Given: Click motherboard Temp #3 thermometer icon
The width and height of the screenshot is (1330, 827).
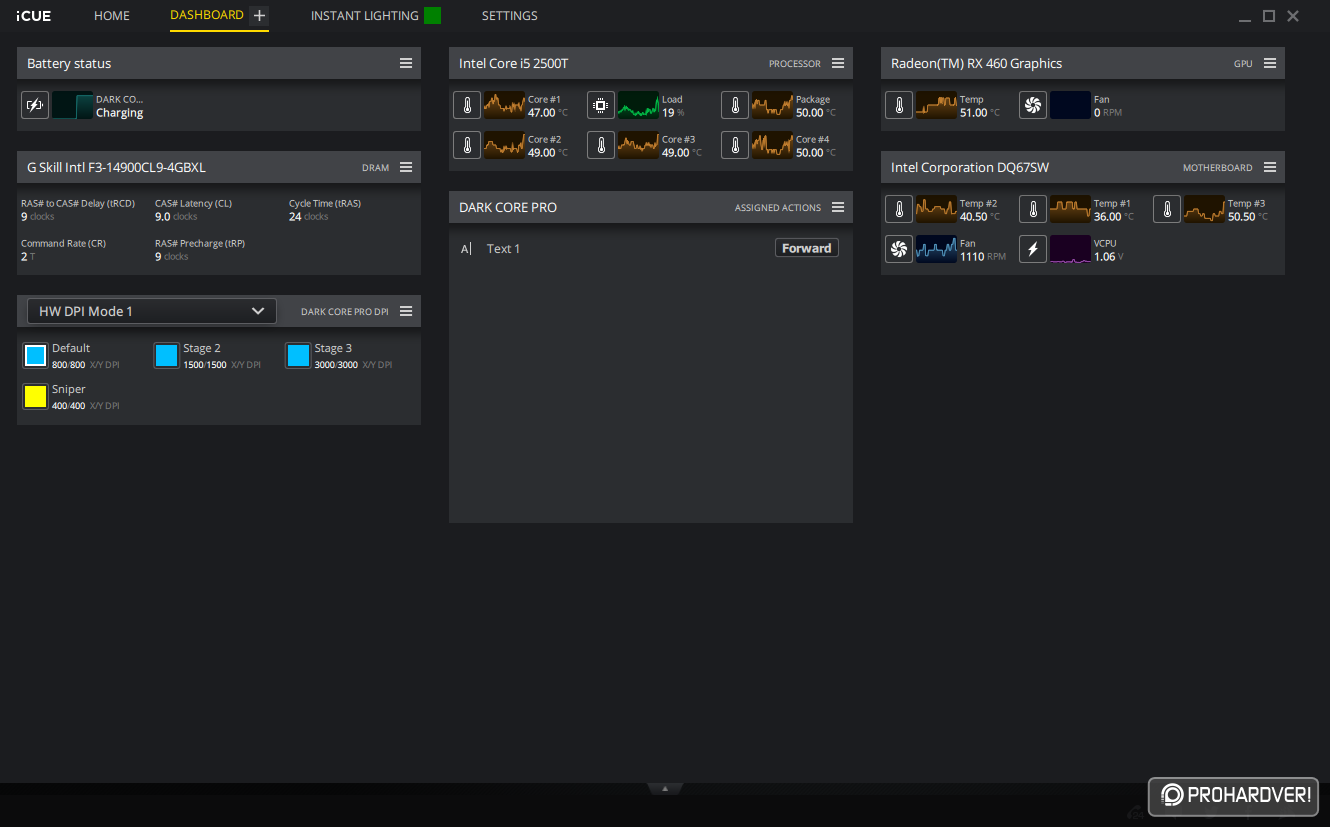Looking at the screenshot, I should point(1167,209).
